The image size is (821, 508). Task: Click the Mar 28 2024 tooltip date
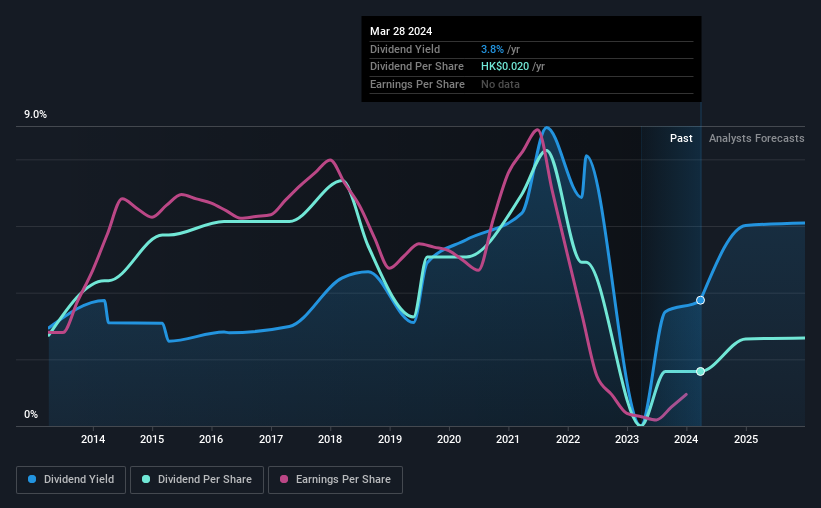click(401, 31)
